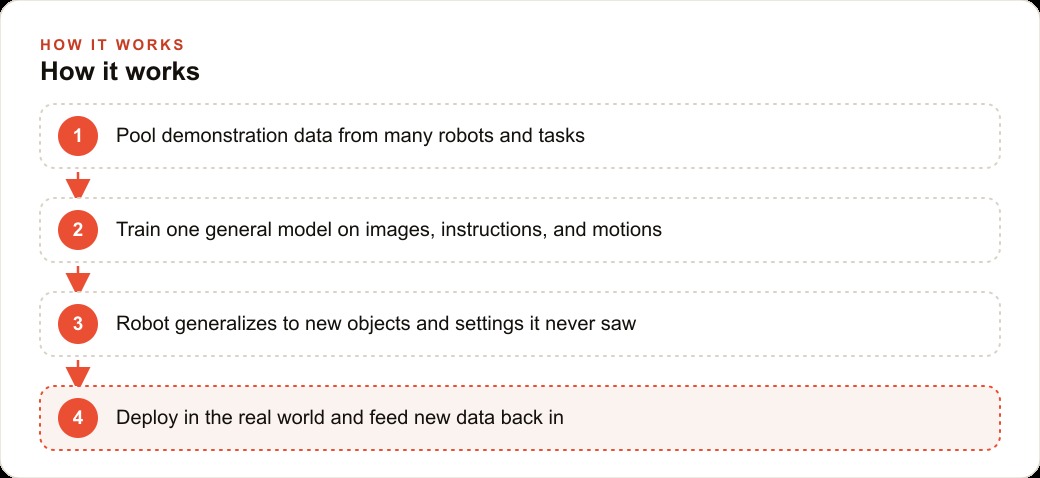
Task: Click the arrow between steps 2 and 3
Action: pyautogui.click(x=78, y=279)
